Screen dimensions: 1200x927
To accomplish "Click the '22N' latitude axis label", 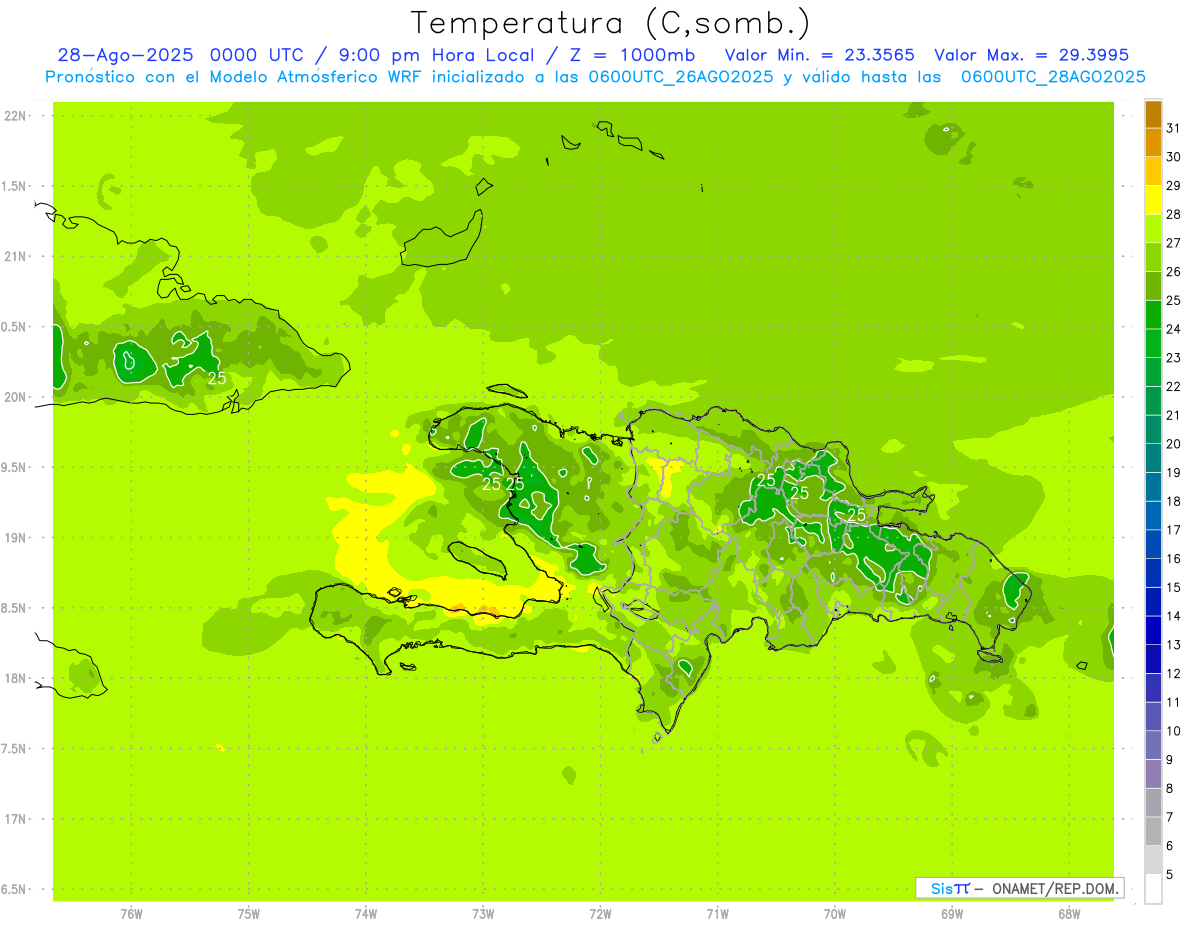I will coord(15,116).
